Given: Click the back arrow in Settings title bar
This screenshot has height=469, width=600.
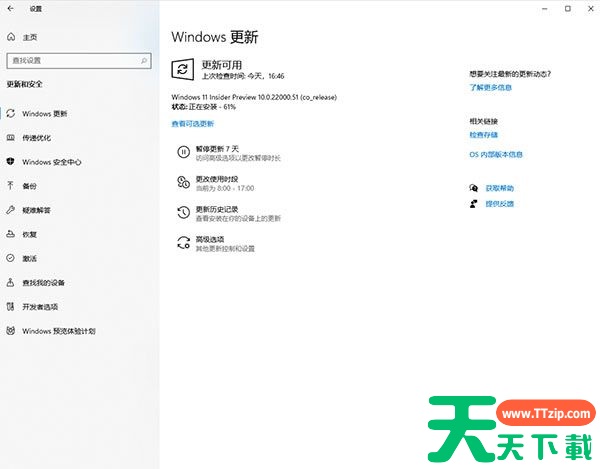Looking at the screenshot, I should 10,8.
